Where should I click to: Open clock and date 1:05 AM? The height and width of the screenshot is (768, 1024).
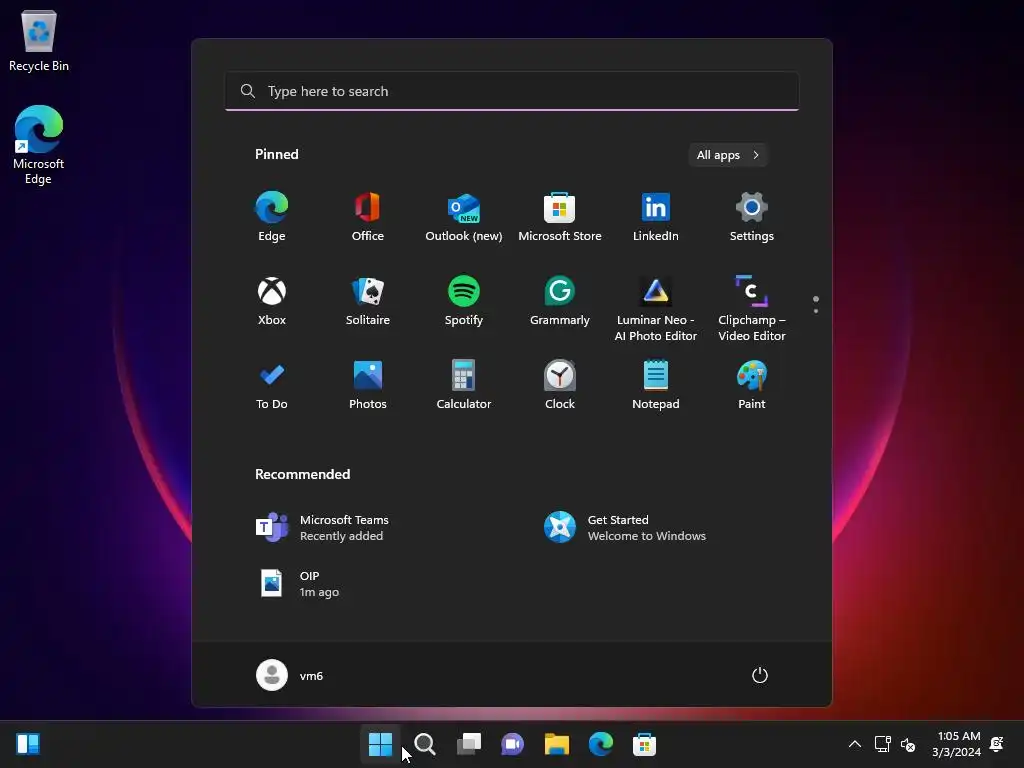(x=957, y=744)
